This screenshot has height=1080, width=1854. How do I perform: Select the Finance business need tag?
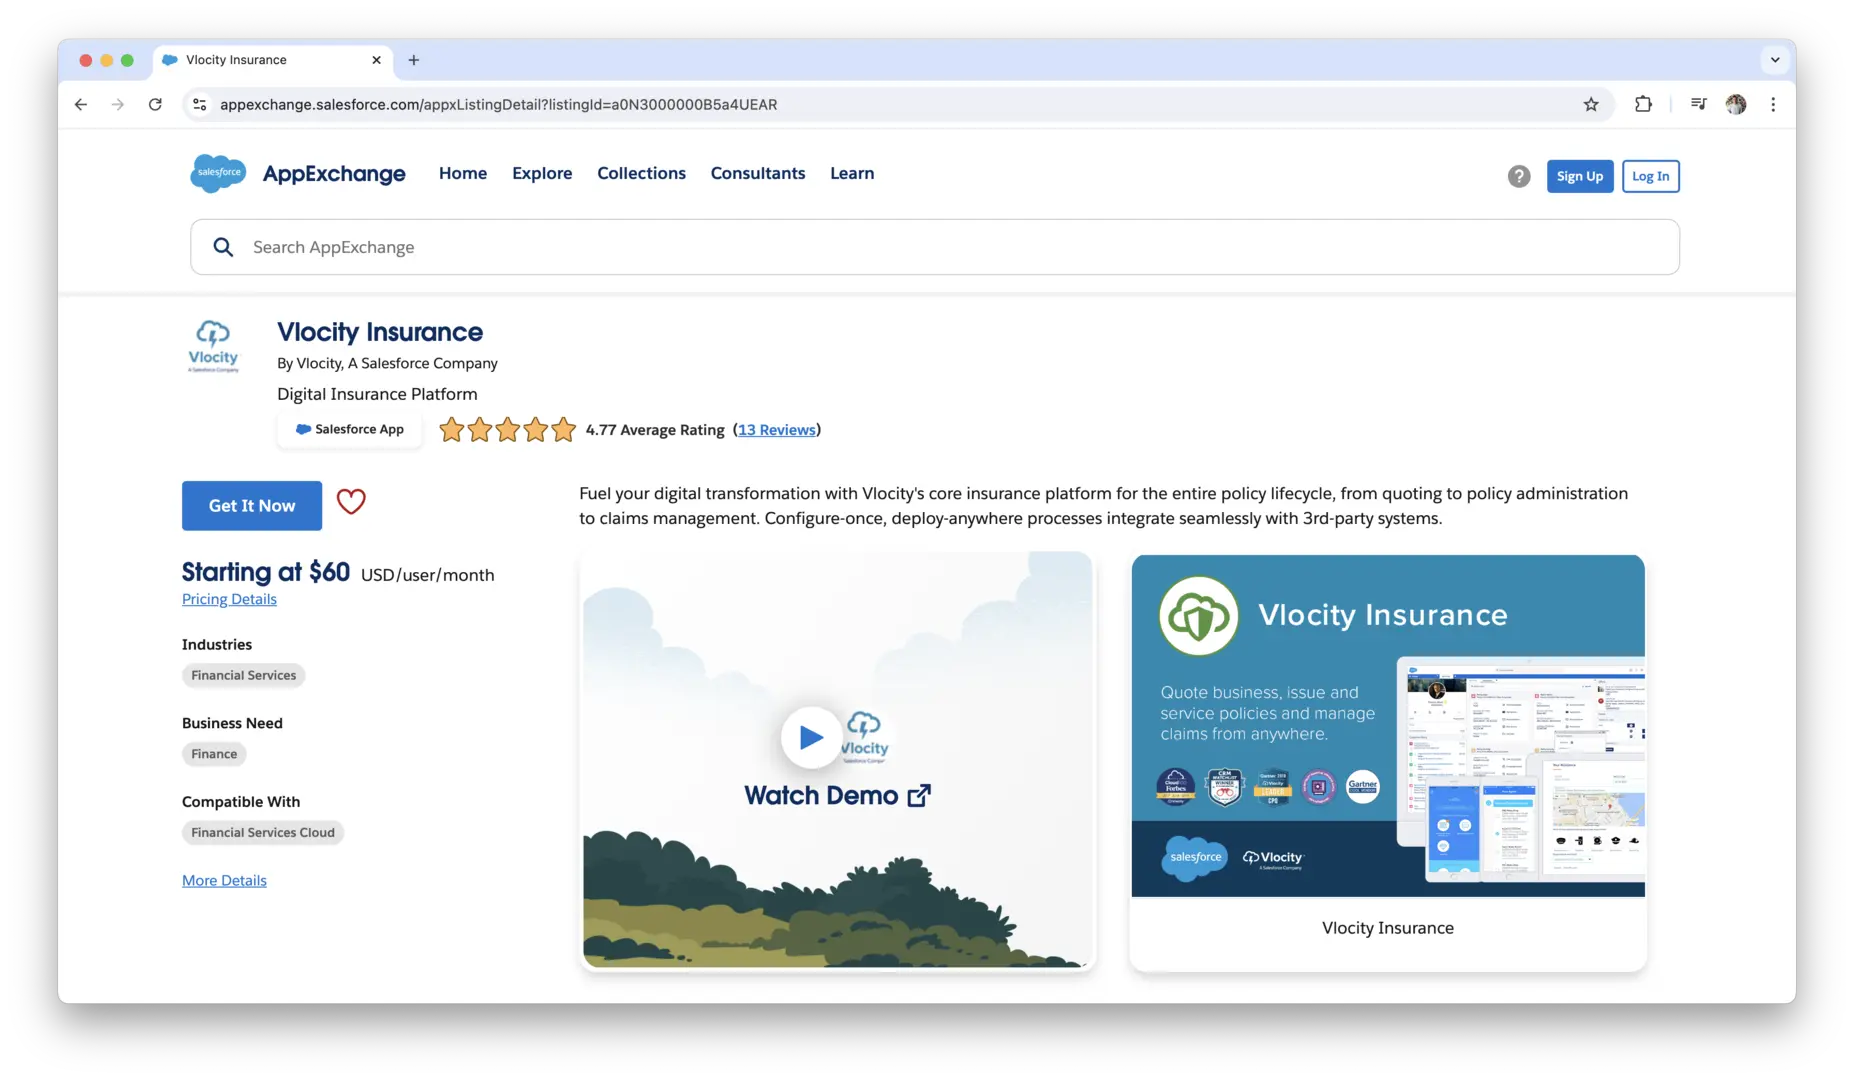click(x=214, y=754)
